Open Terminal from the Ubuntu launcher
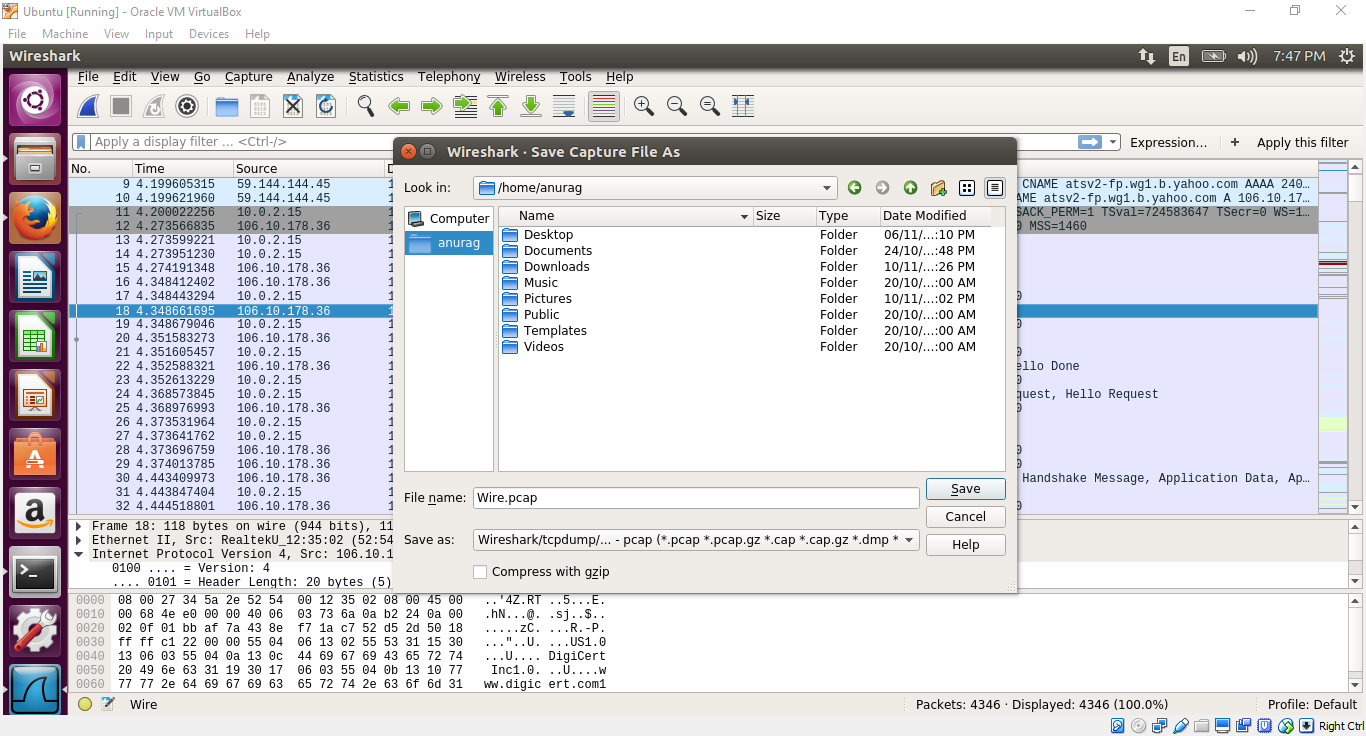Image resolution: width=1366 pixels, height=736 pixels. tap(35, 573)
